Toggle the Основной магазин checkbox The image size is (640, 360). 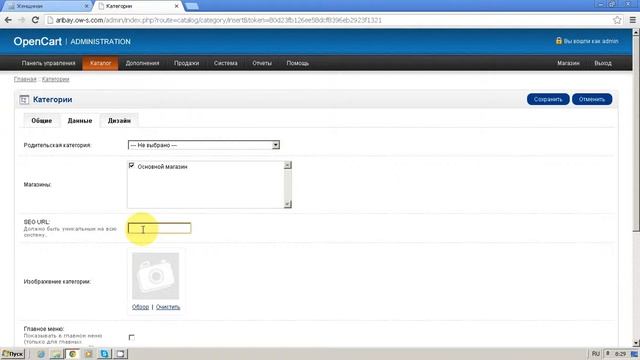(x=131, y=165)
